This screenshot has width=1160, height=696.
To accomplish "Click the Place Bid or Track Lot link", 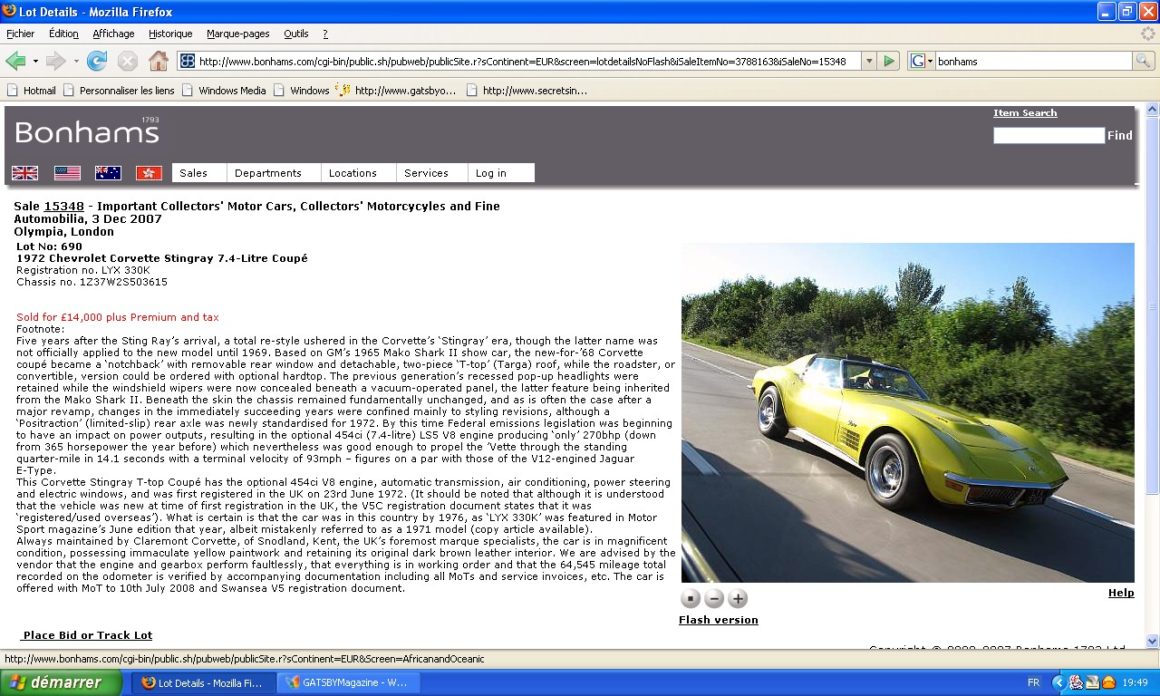I will click(x=88, y=635).
